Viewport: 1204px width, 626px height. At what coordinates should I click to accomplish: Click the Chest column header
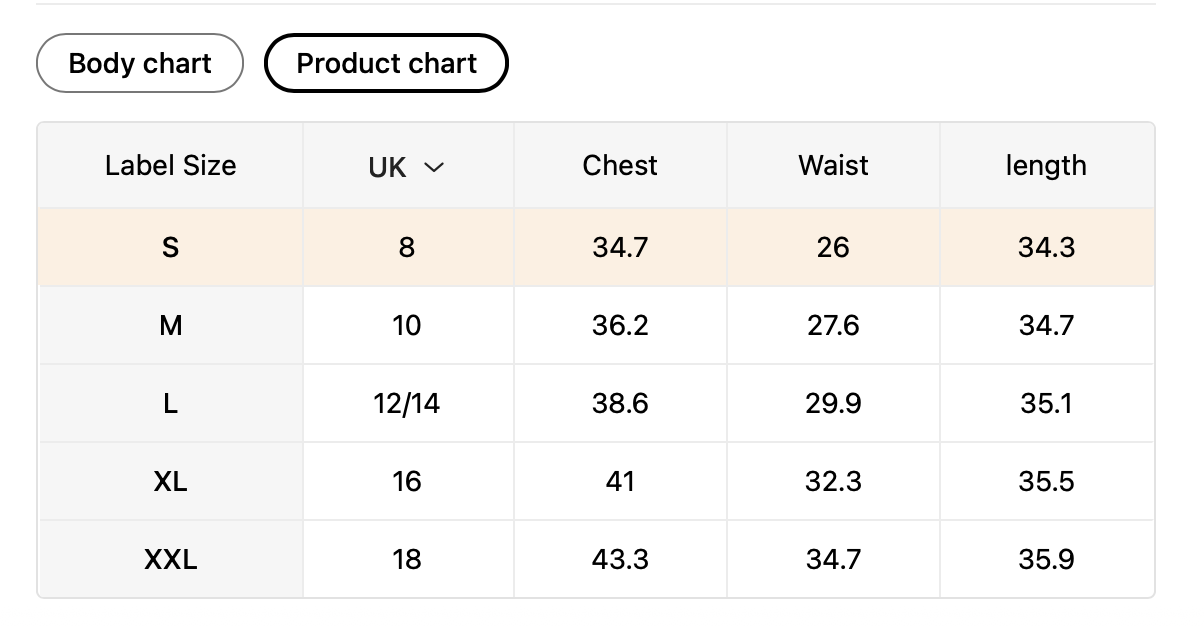click(x=620, y=166)
